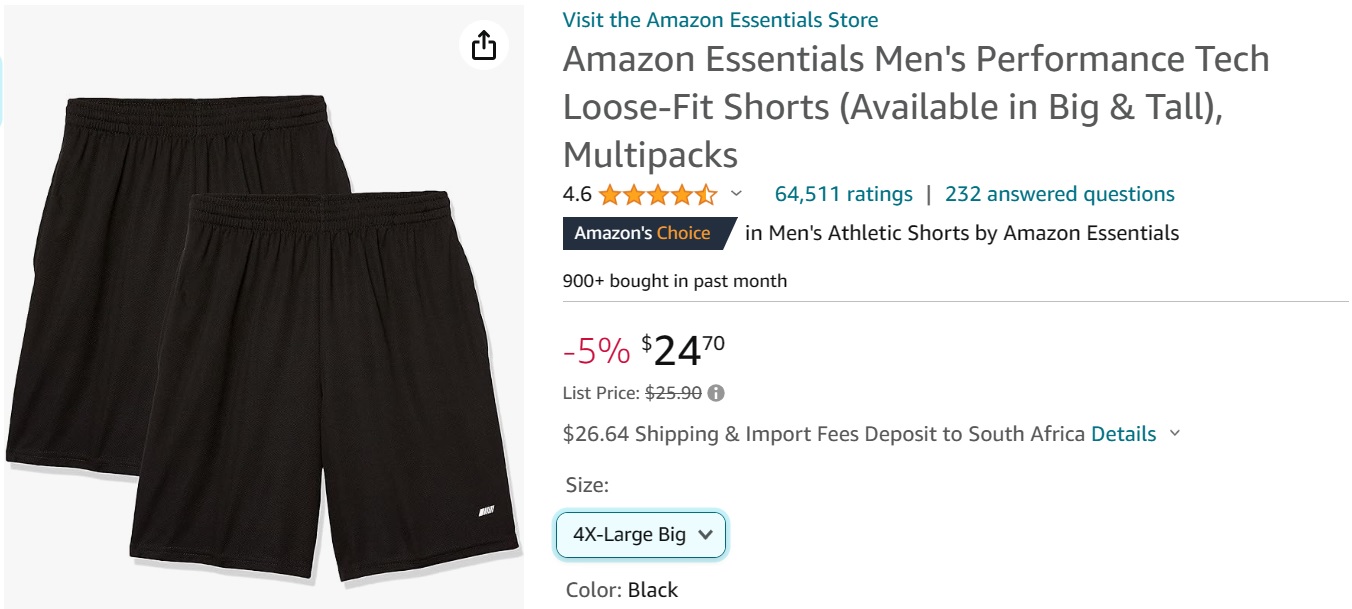Expand the rating breakdown chevron beside stars
Screen dimensions: 1352x609
tap(737, 194)
